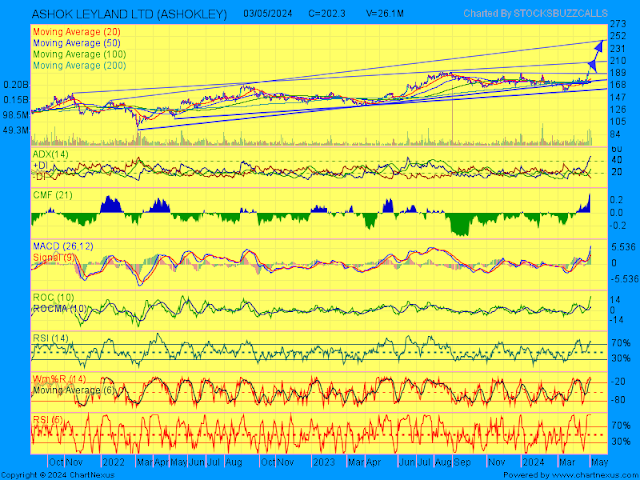The height and width of the screenshot is (480, 640).
Task: Click the 70% level of the RSI (14) scale
Action: point(621,343)
